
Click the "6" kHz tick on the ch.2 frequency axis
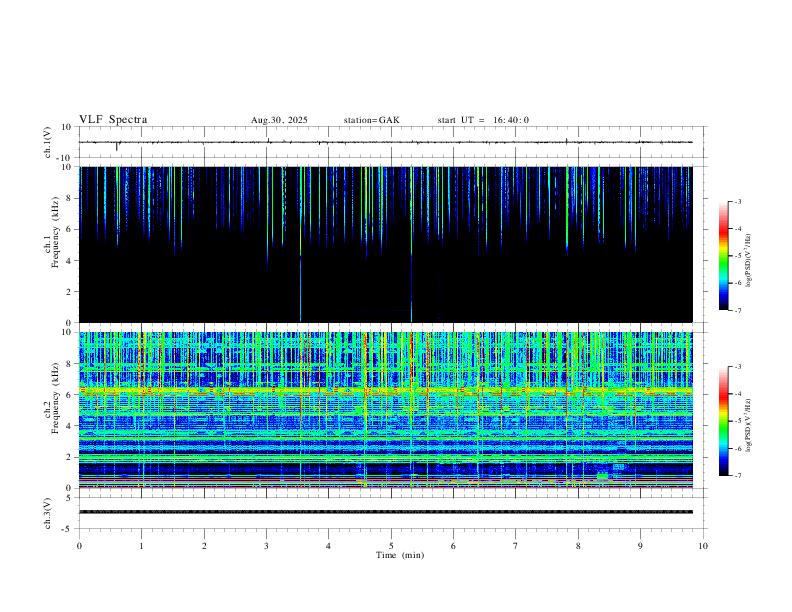click(69, 395)
